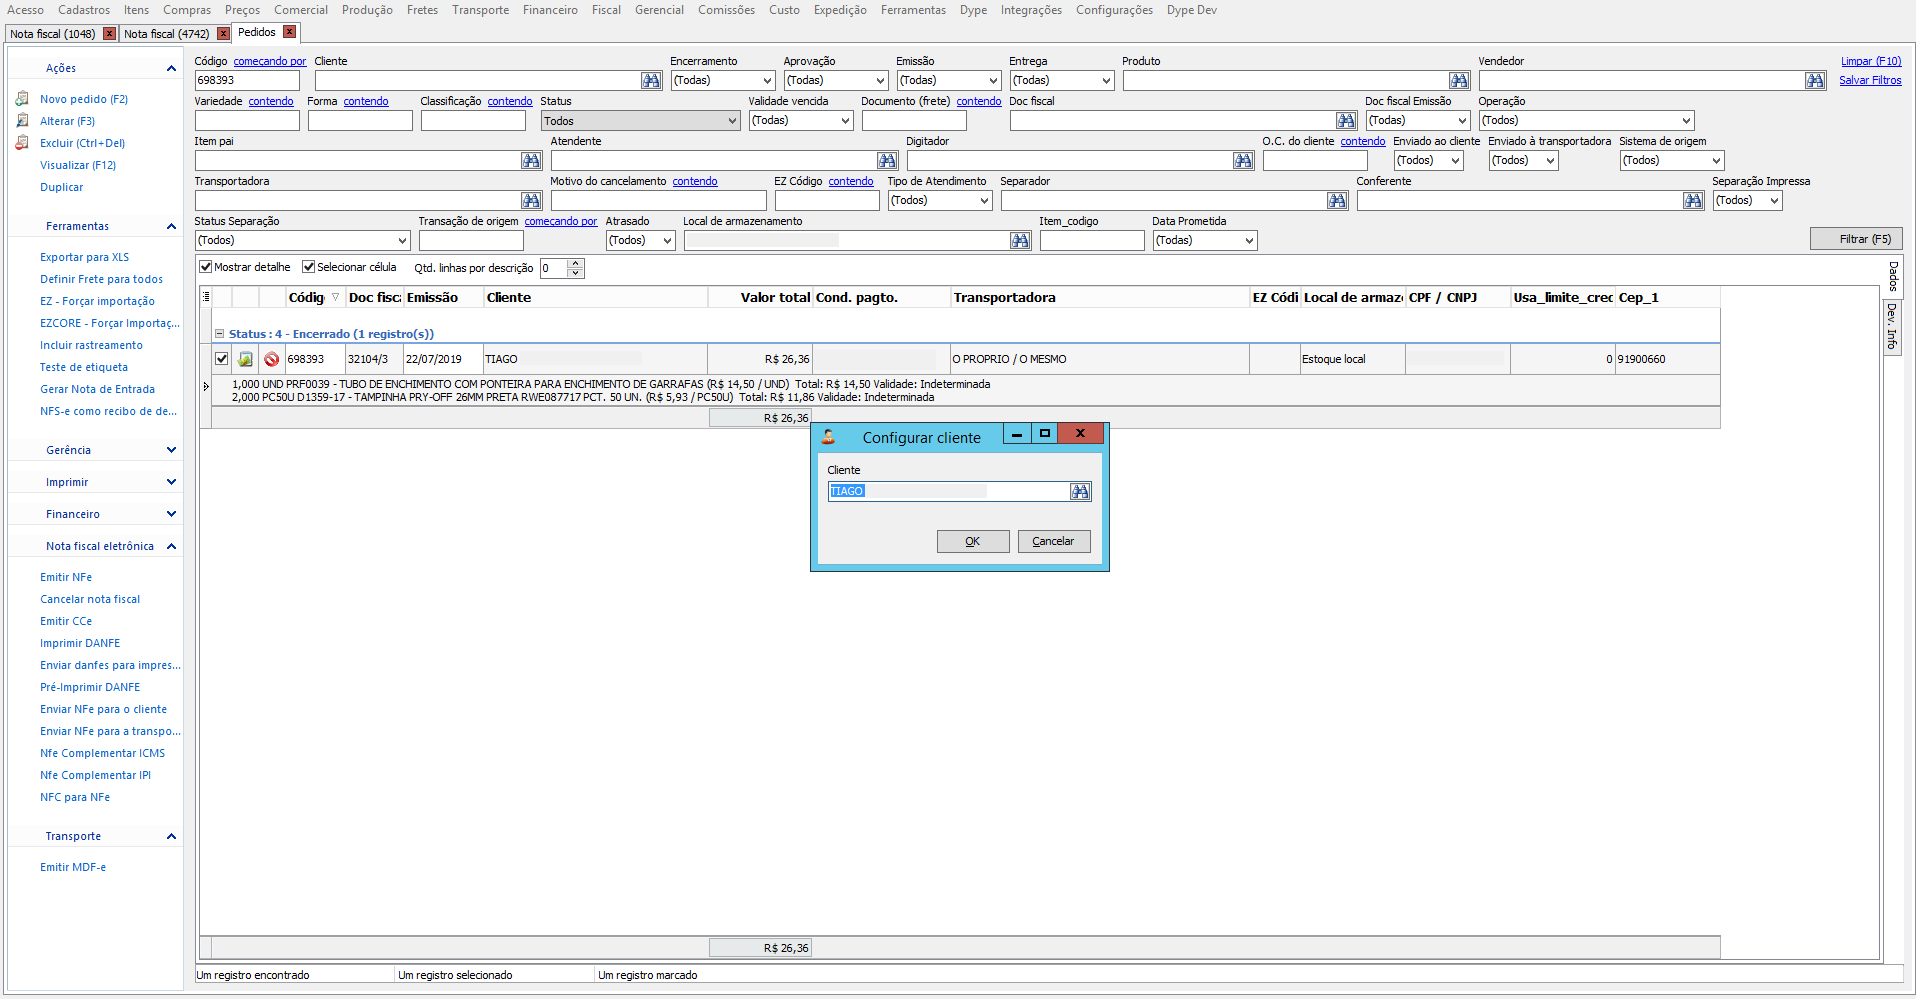Expand the Gerência sidebar section
The width and height of the screenshot is (1916, 999).
pos(171,450)
